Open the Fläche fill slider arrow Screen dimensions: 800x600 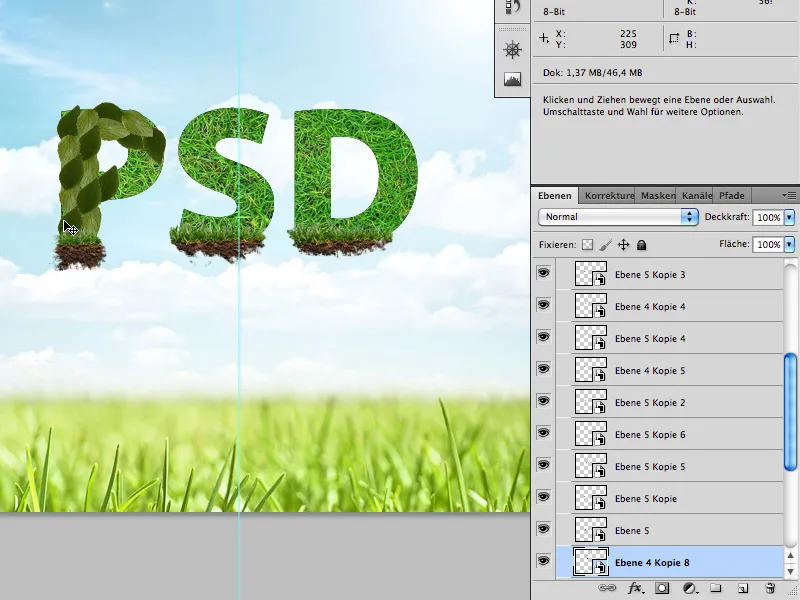[x=789, y=244]
